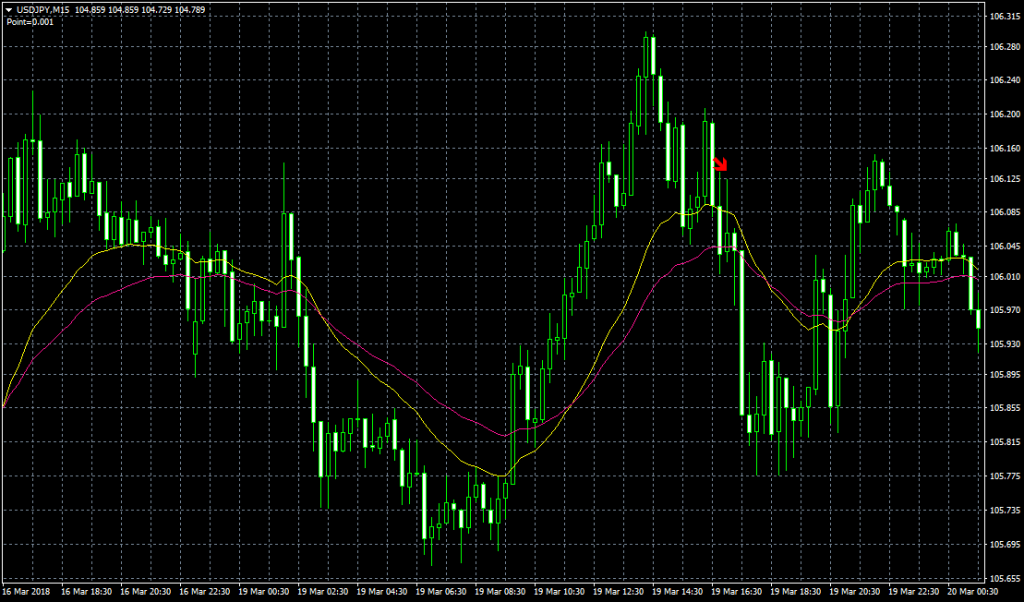Click the 19 Mar 20:30 time label

(855, 592)
